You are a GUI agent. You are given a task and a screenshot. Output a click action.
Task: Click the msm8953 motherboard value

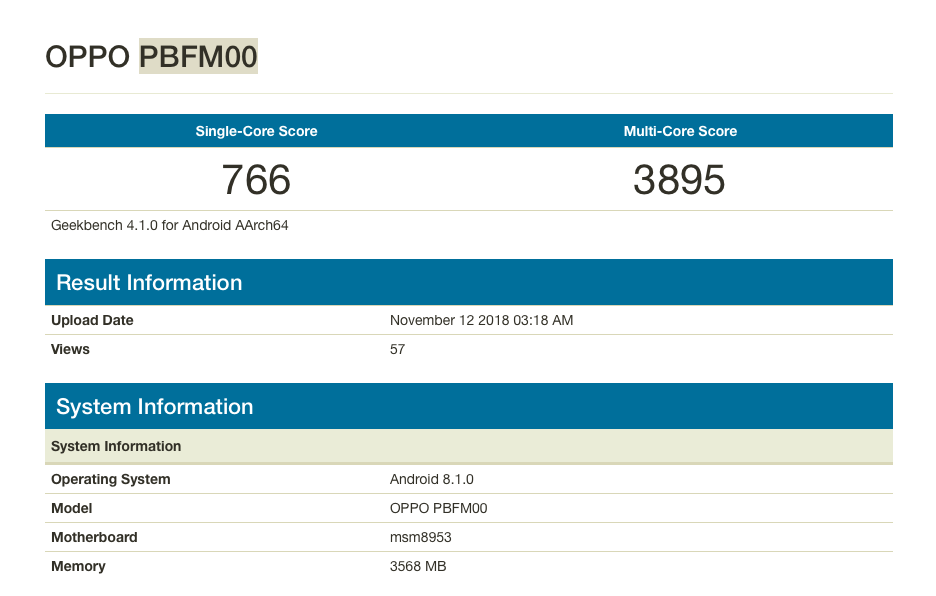click(x=420, y=537)
